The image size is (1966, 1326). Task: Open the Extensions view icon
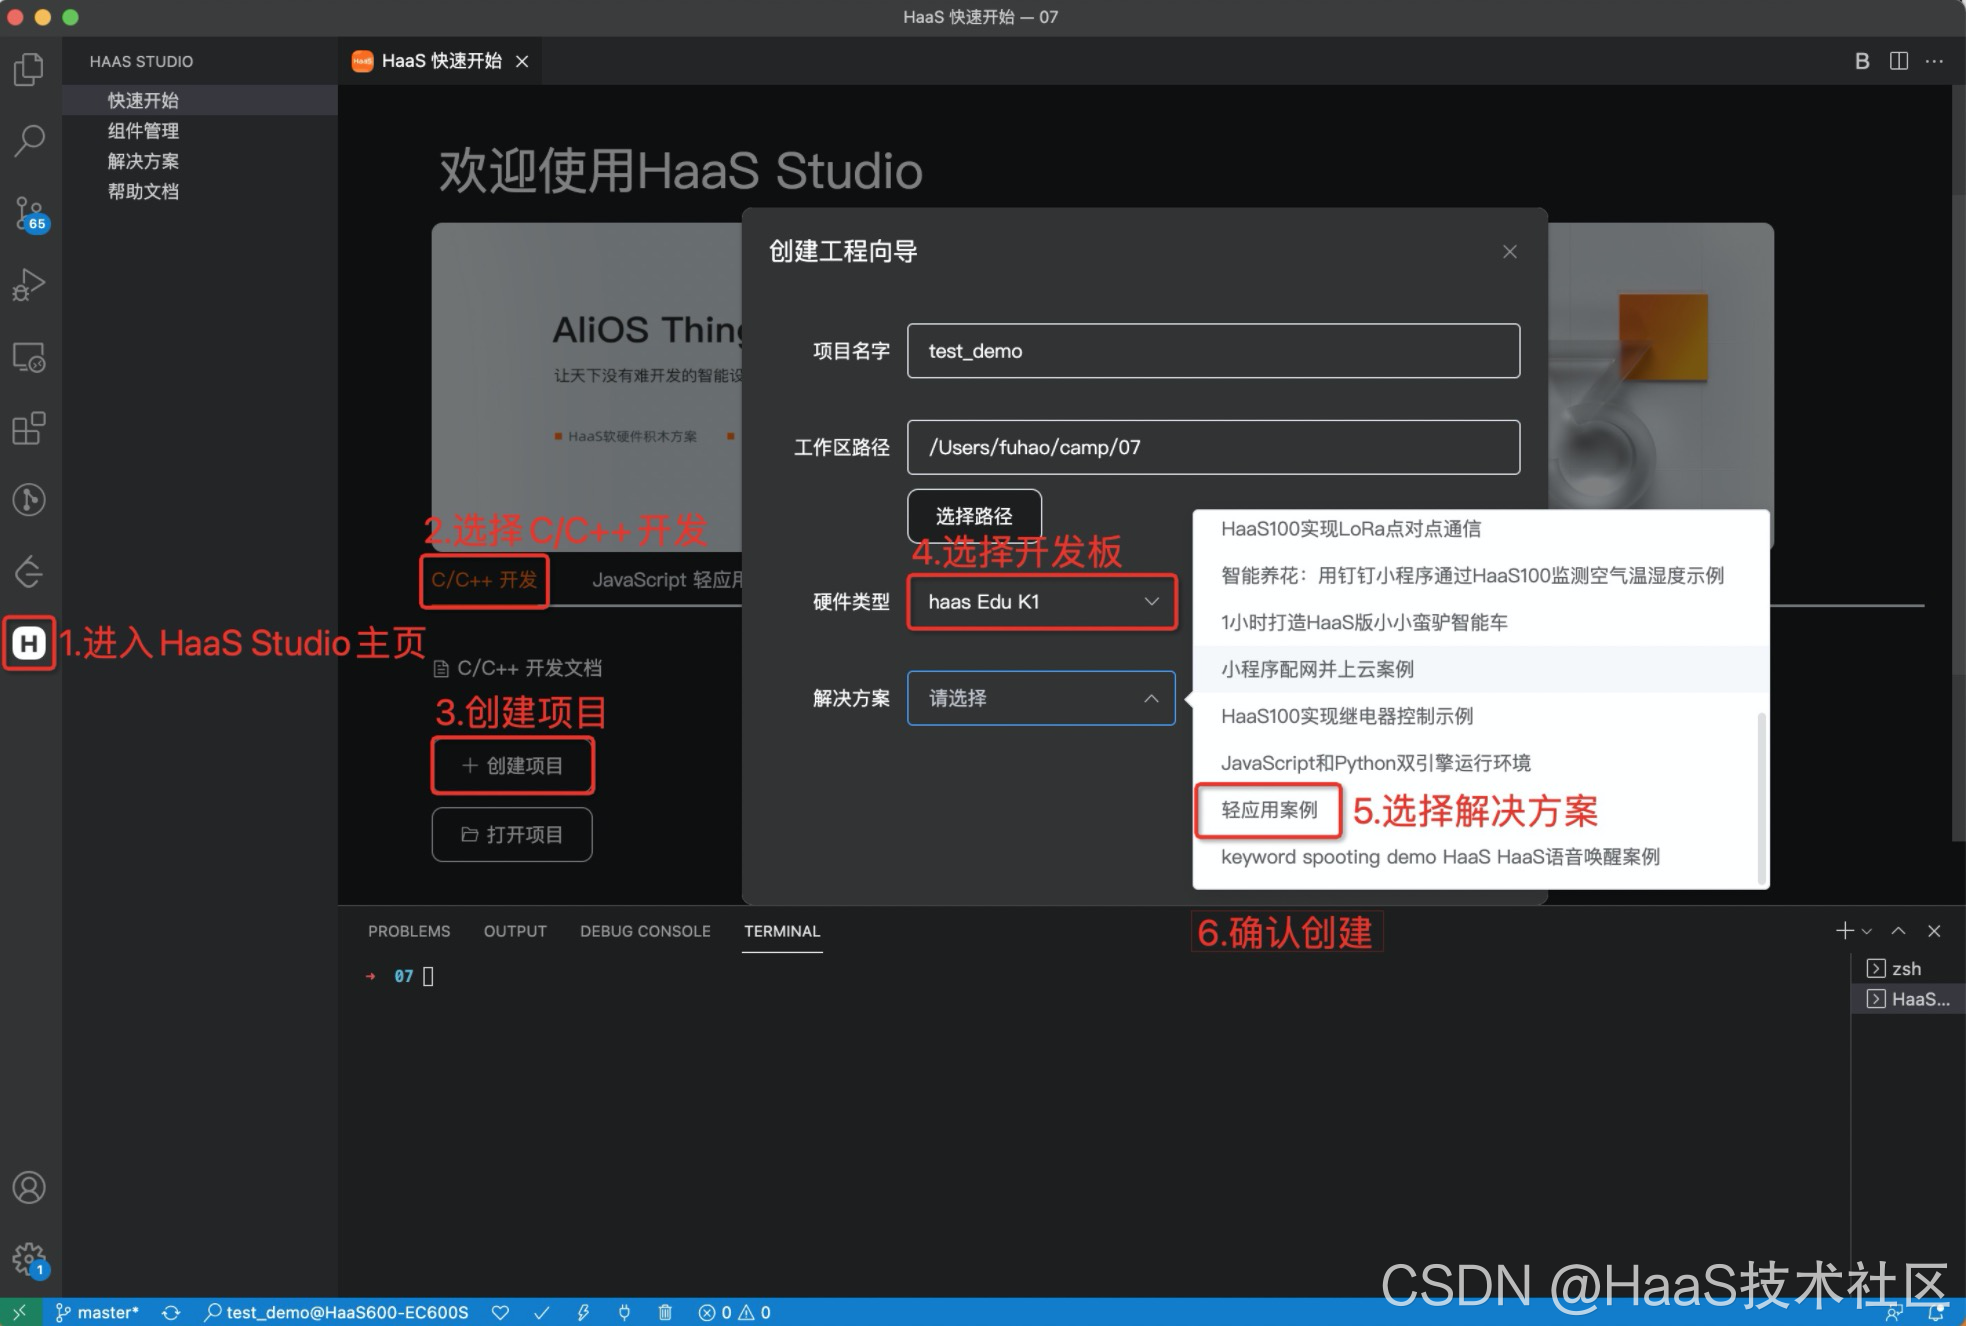pos(29,428)
